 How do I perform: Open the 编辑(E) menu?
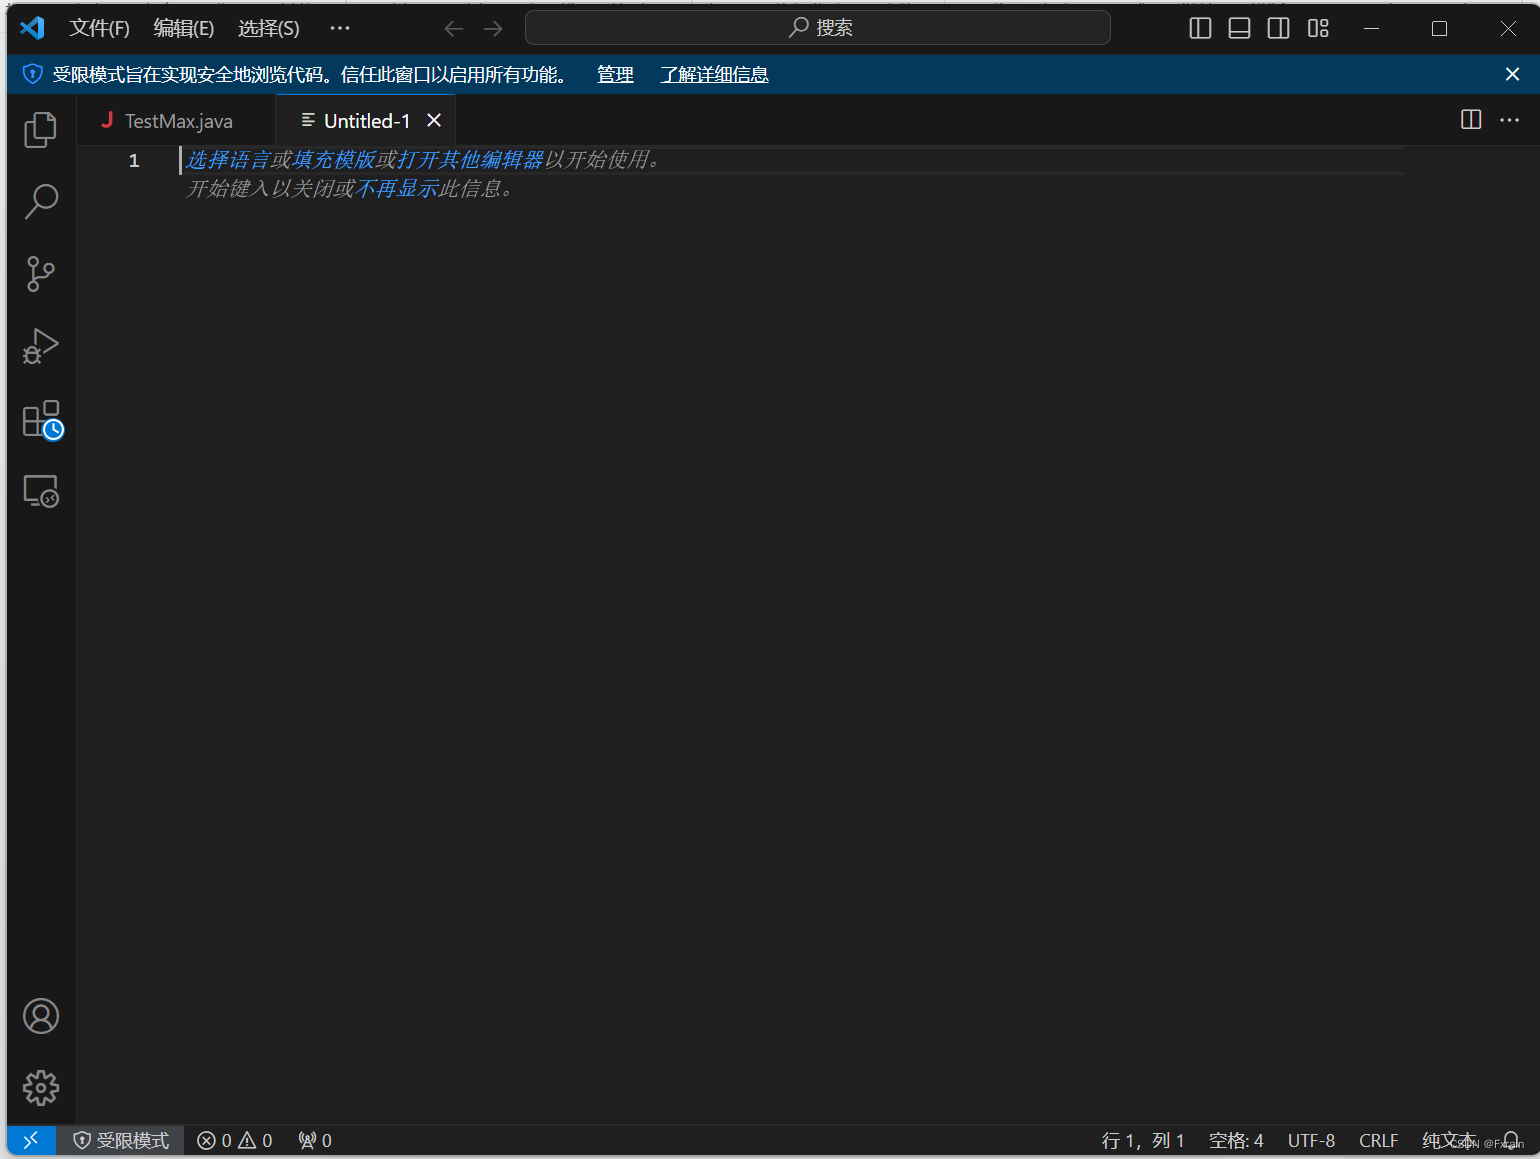(x=184, y=28)
